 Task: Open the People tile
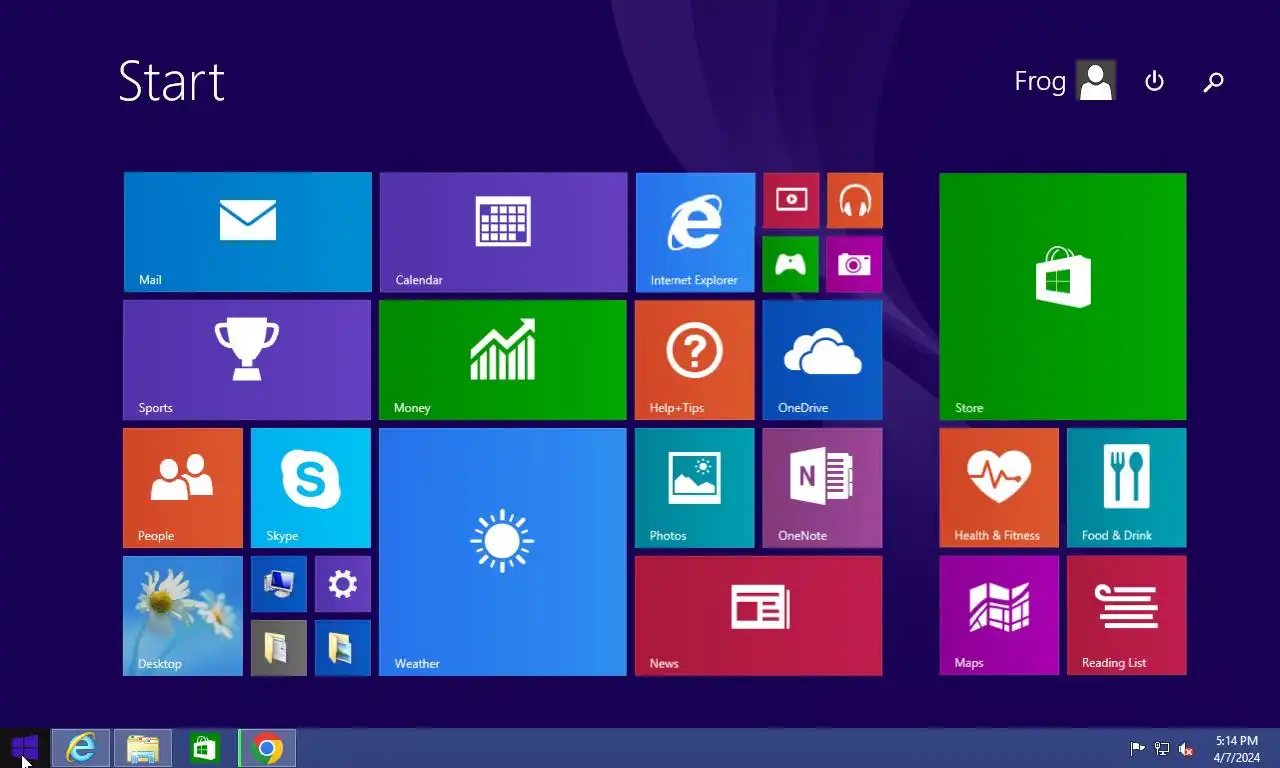pos(183,488)
